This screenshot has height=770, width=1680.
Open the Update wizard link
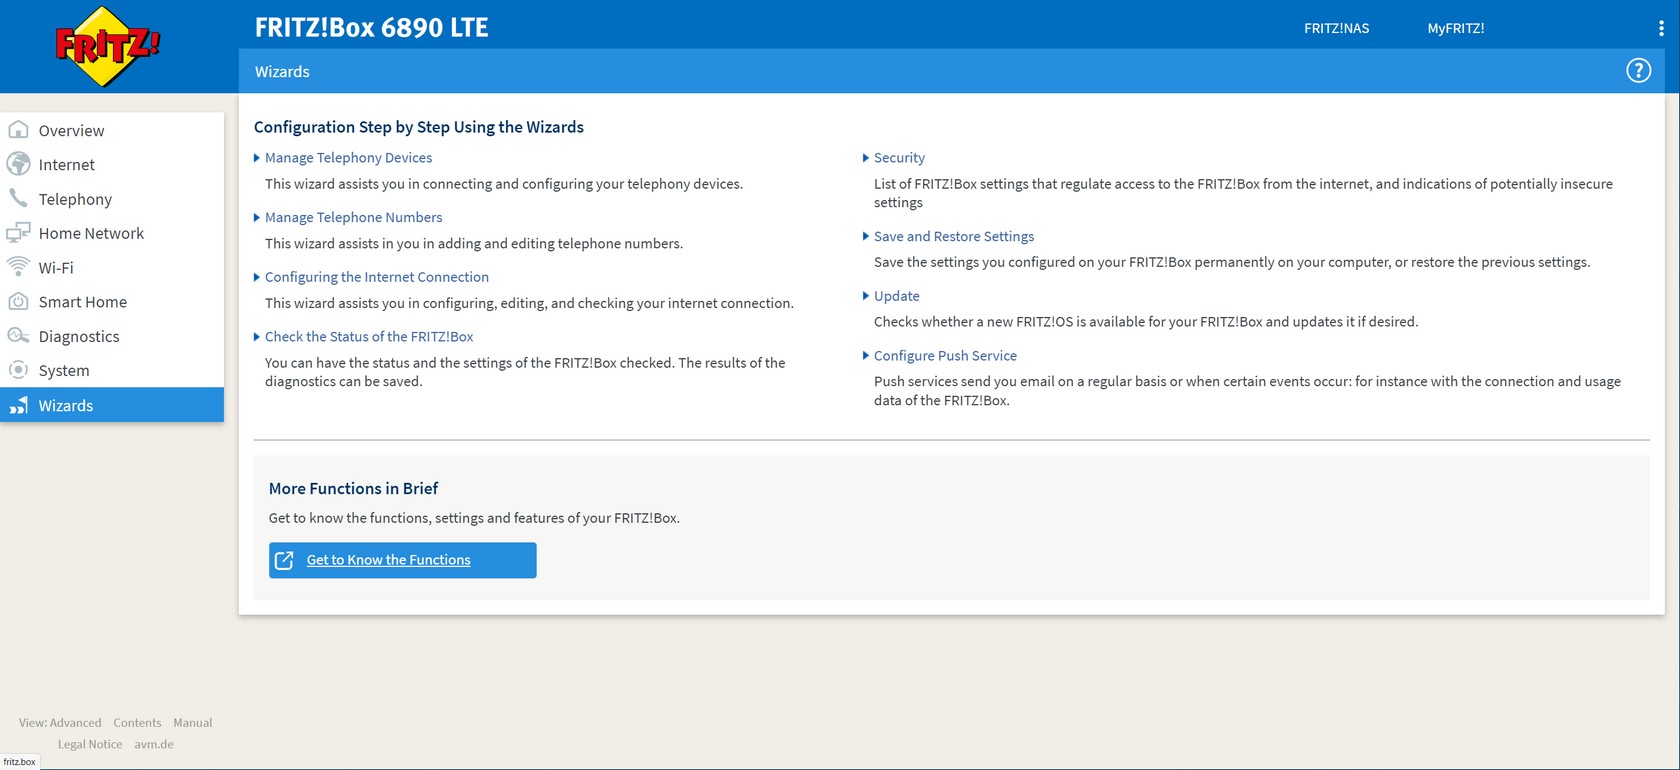(x=896, y=296)
